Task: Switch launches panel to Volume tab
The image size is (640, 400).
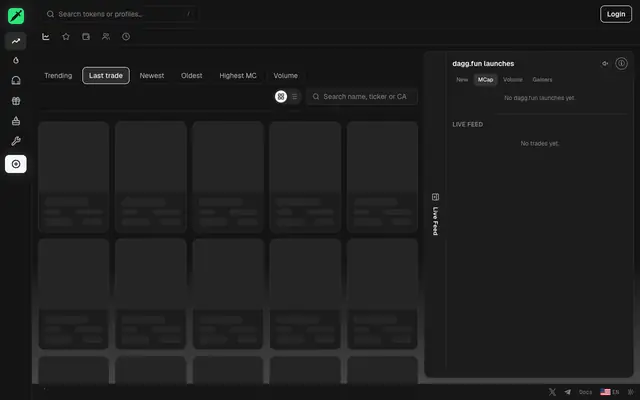Action: [x=513, y=80]
